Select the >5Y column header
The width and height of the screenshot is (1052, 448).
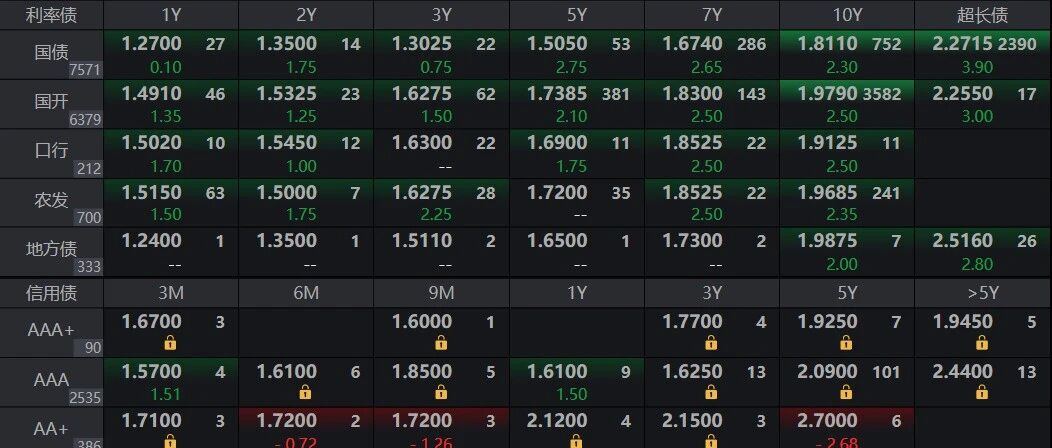tap(982, 292)
